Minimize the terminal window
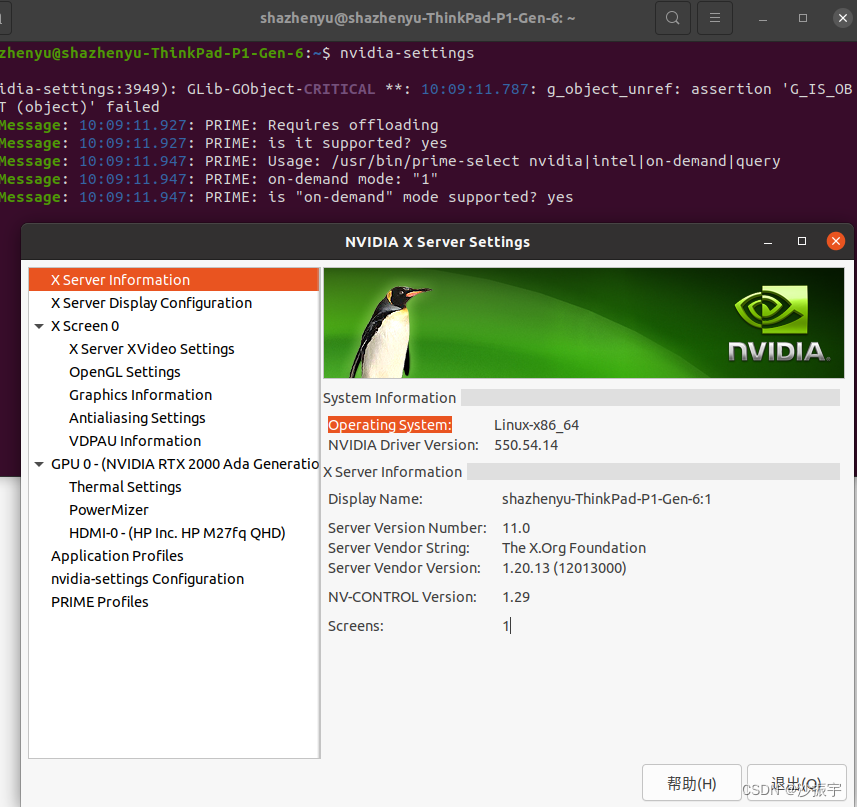The height and width of the screenshot is (807, 857). pyautogui.click(x=763, y=19)
